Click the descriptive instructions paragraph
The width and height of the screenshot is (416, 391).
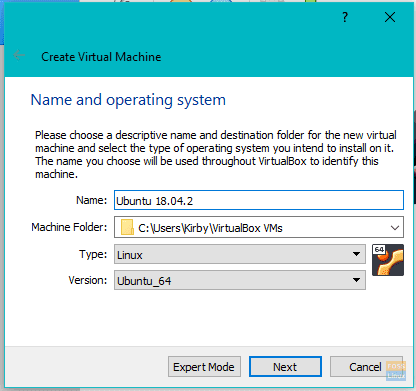(x=216, y=154)
